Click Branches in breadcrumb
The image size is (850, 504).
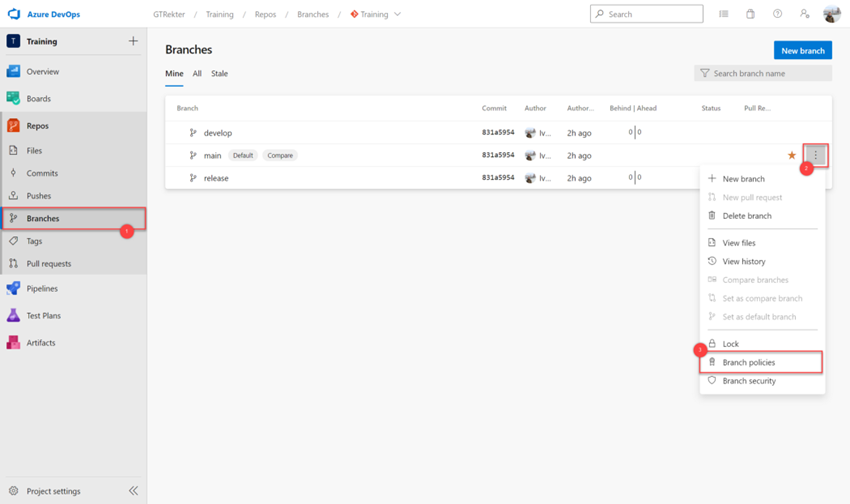click(313, 14)
